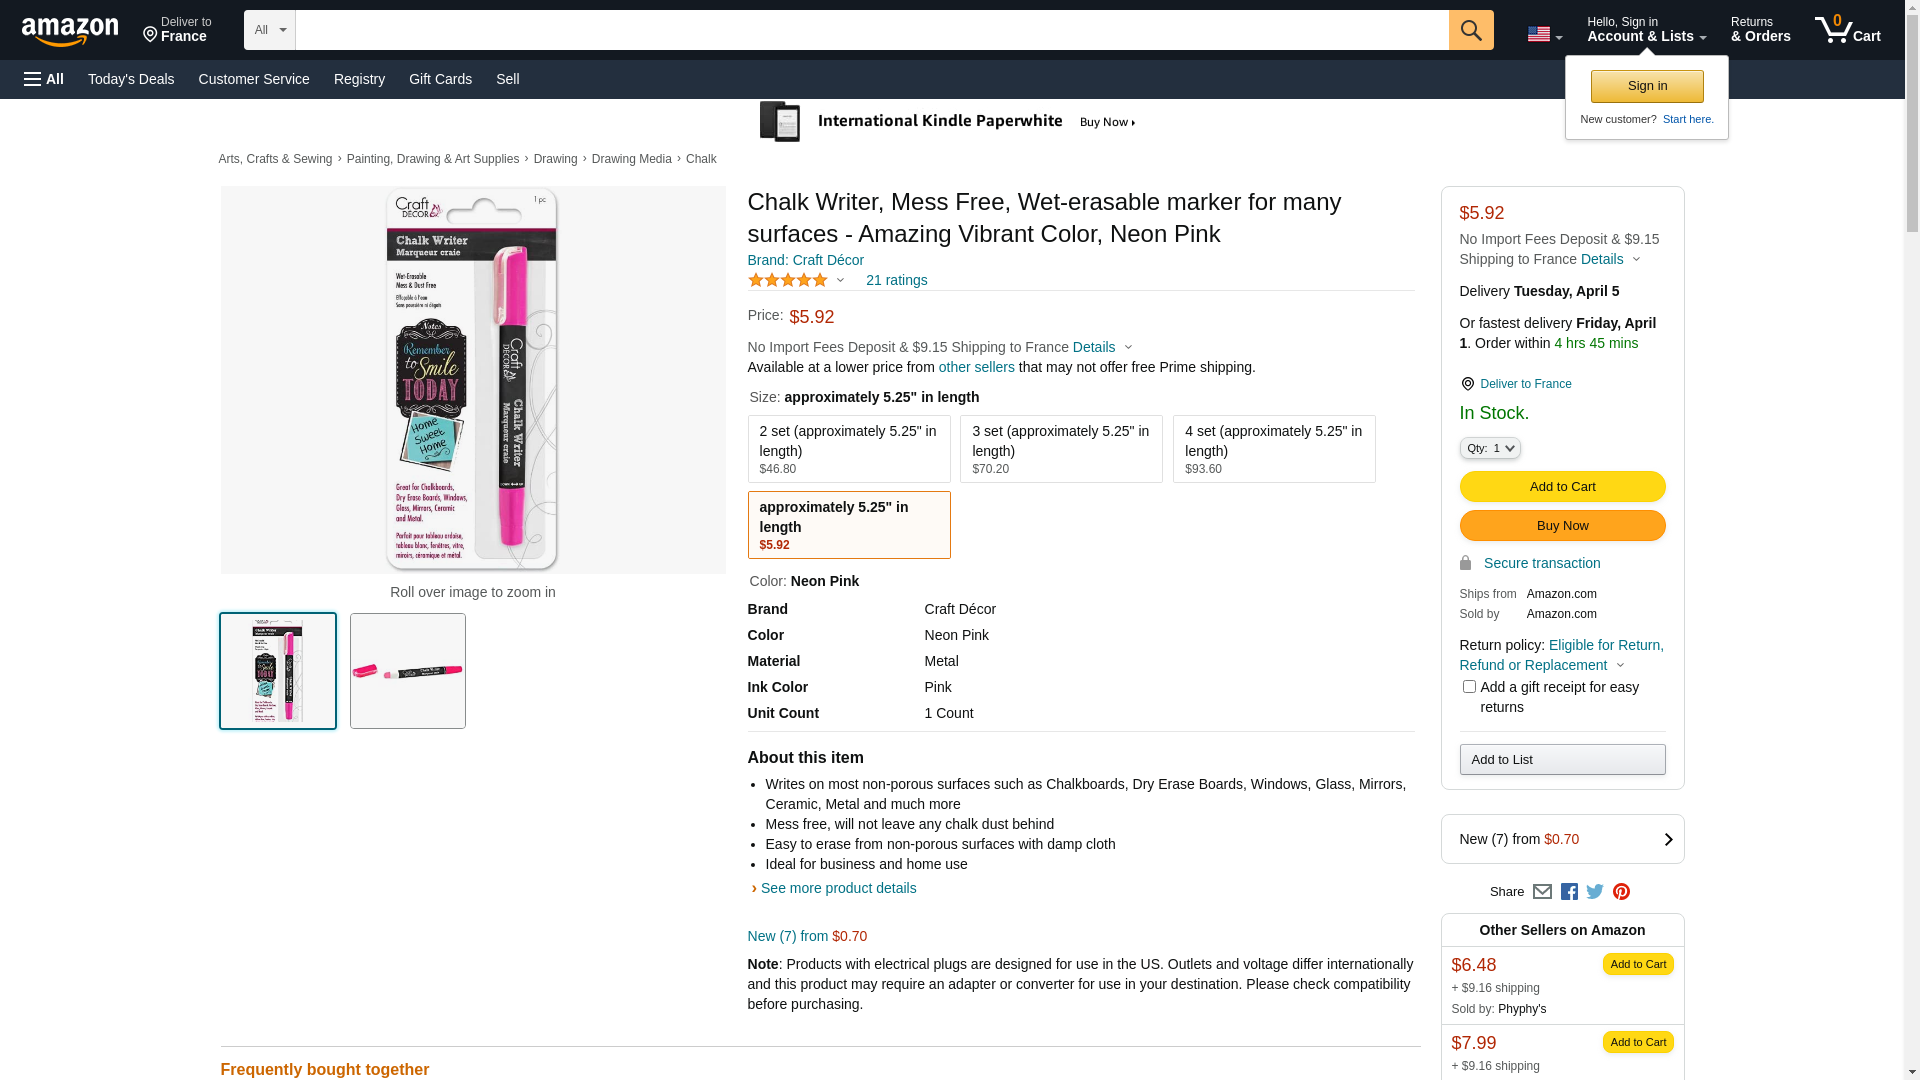Share on Pinterest icon

(1621, 892)
